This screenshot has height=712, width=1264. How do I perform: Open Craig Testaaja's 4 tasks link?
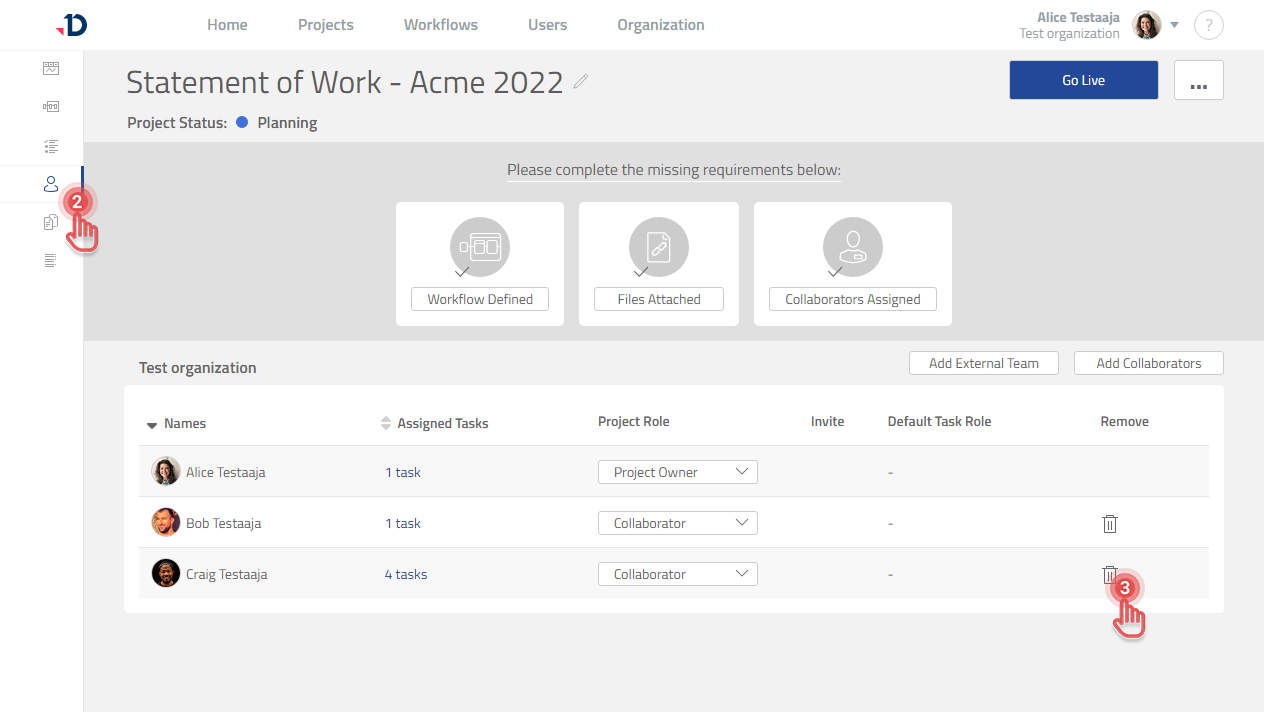(x=405, y=574)
